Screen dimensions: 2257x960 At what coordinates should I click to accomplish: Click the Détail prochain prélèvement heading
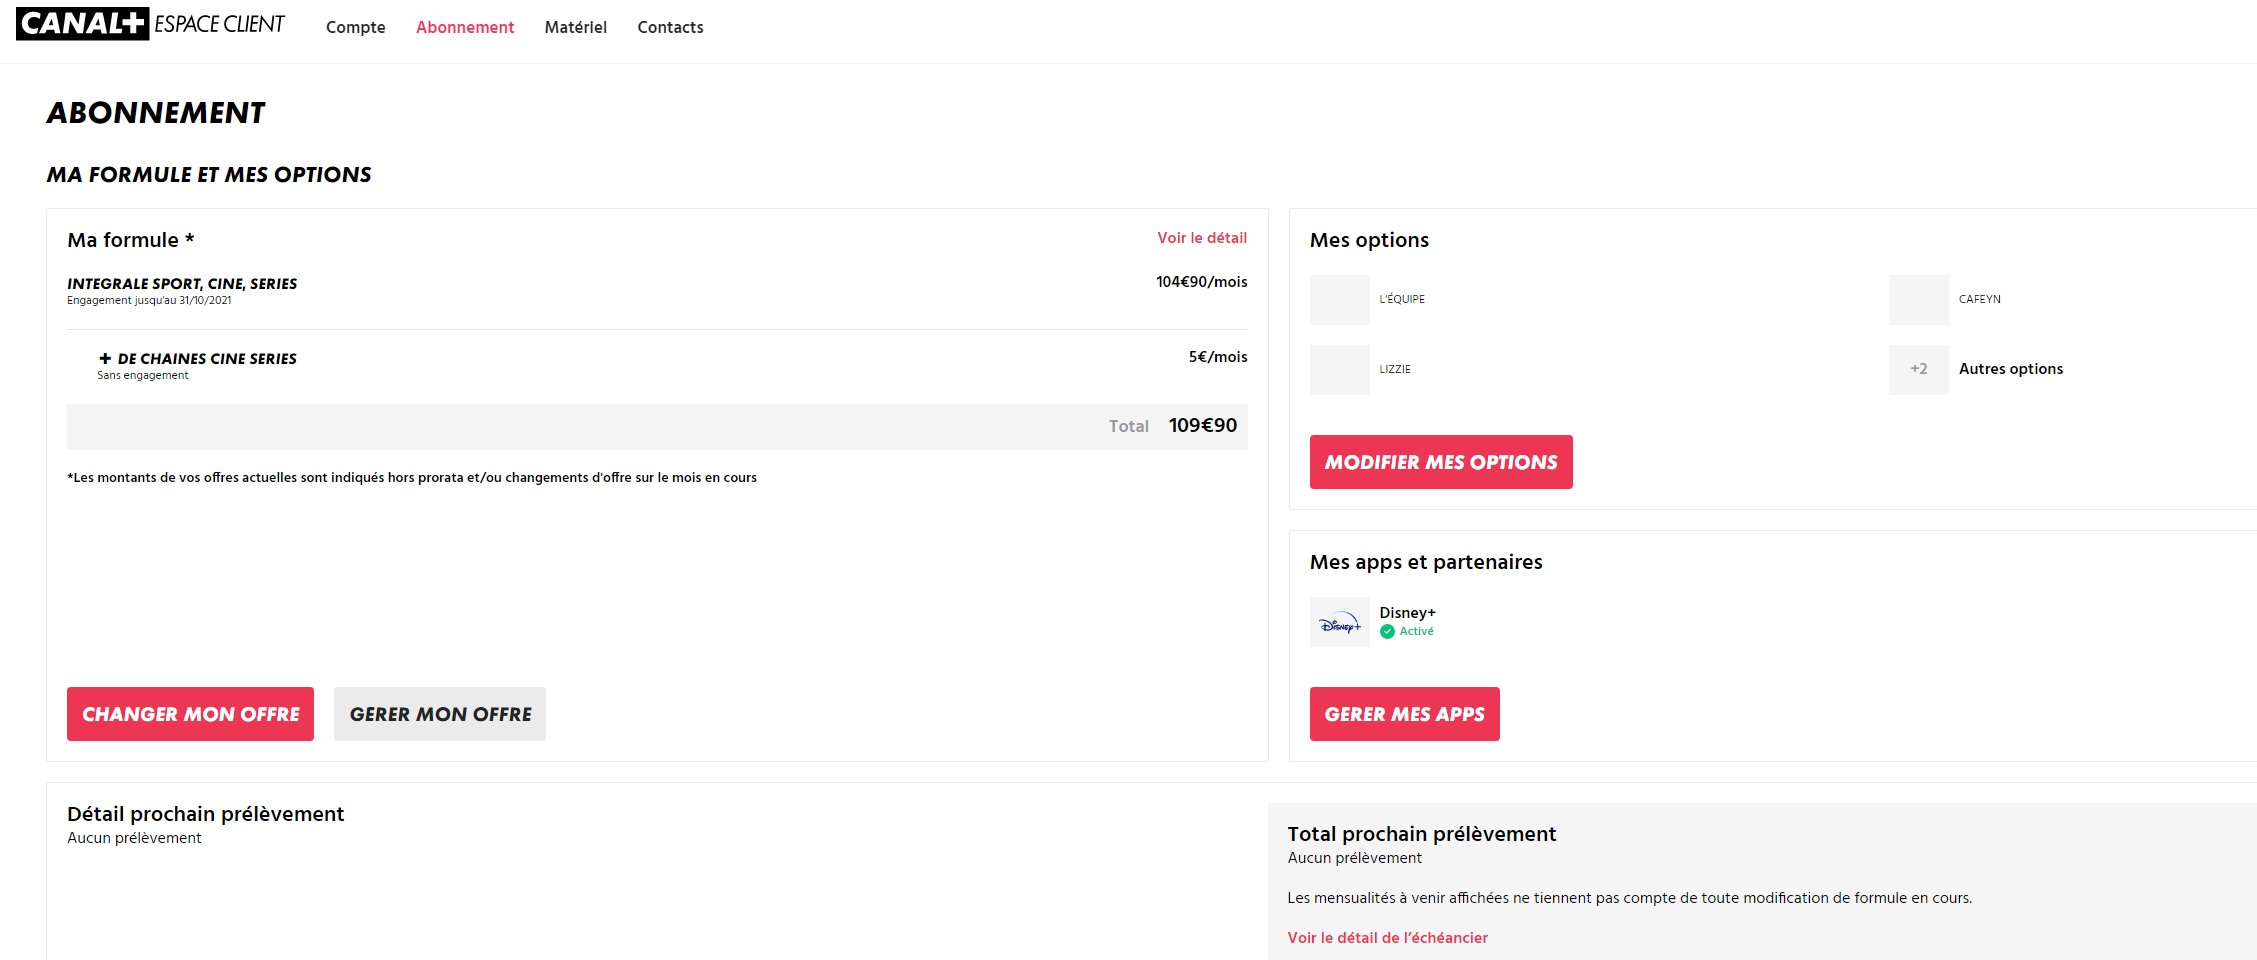(x=205, y=814)
